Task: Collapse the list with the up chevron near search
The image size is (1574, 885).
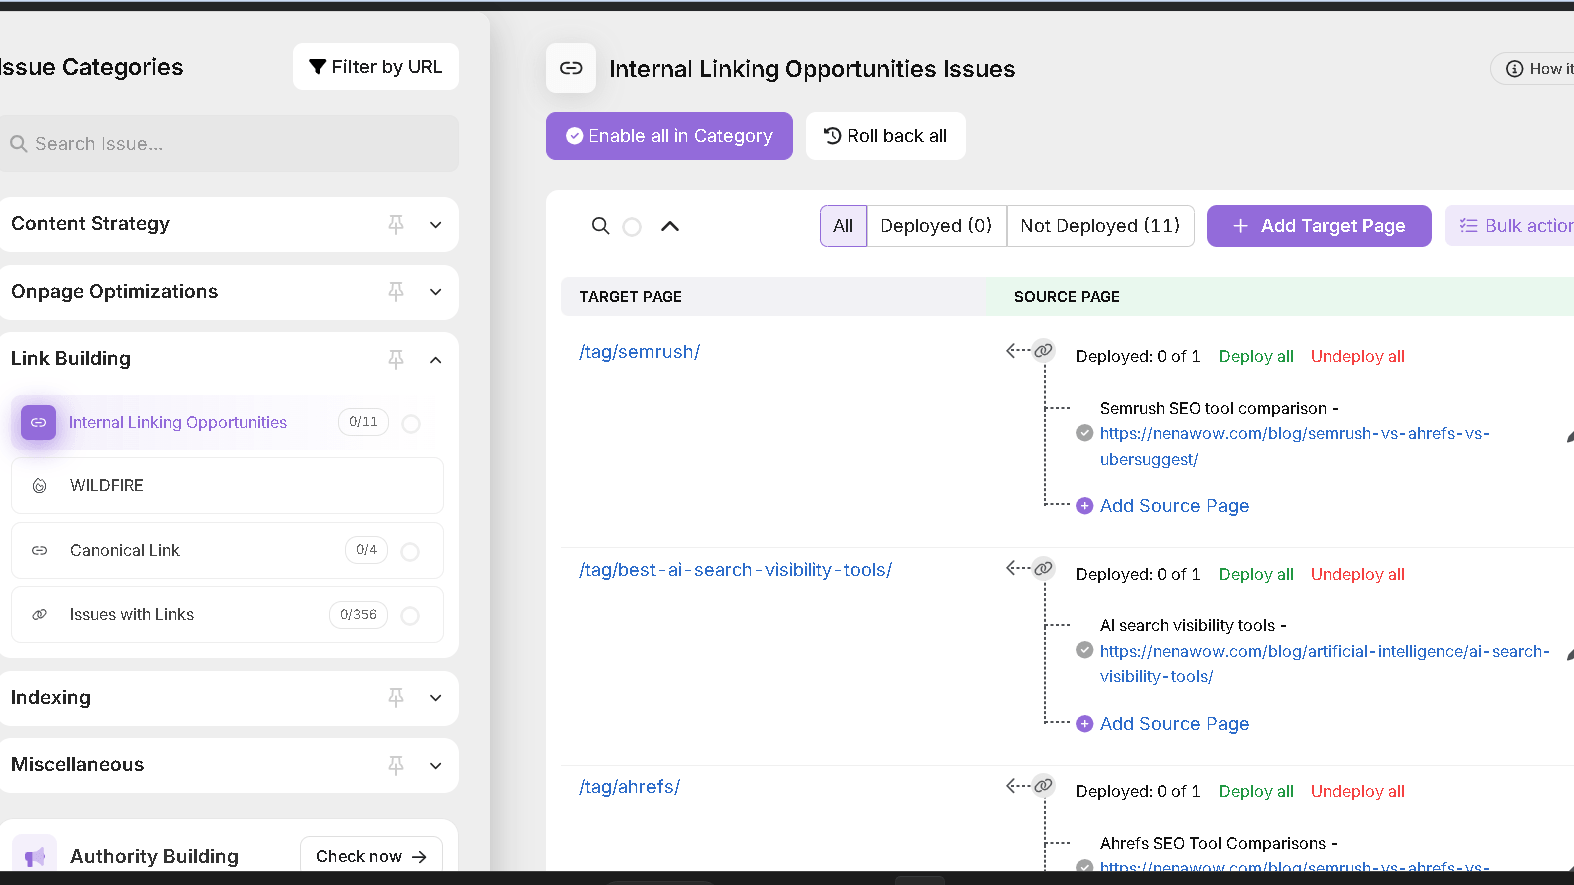Action: (670, 226)
